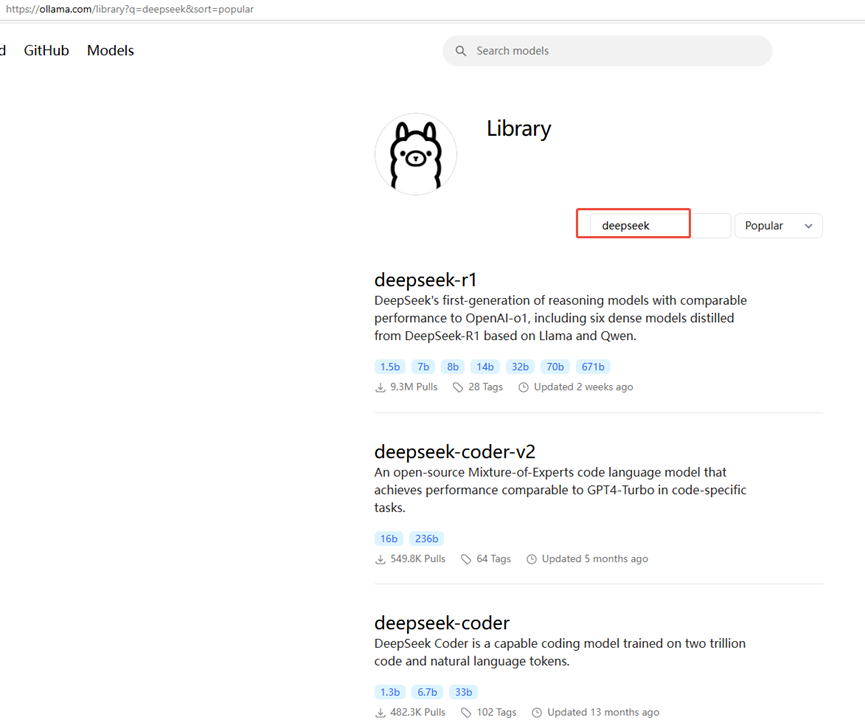Screen dimensions: 865x723
Task: Click the search magnifier icon
Action: coord(461,51)
